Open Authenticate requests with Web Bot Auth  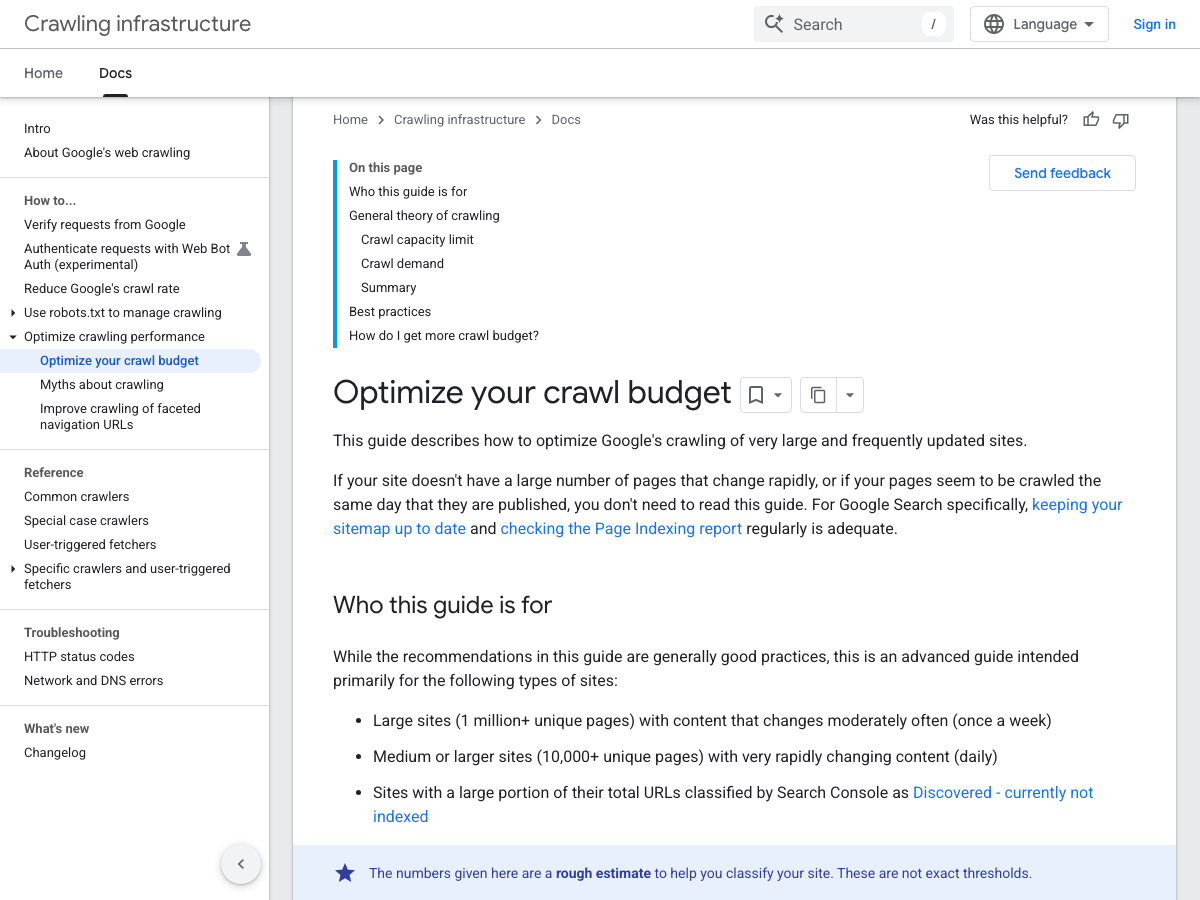127,257
